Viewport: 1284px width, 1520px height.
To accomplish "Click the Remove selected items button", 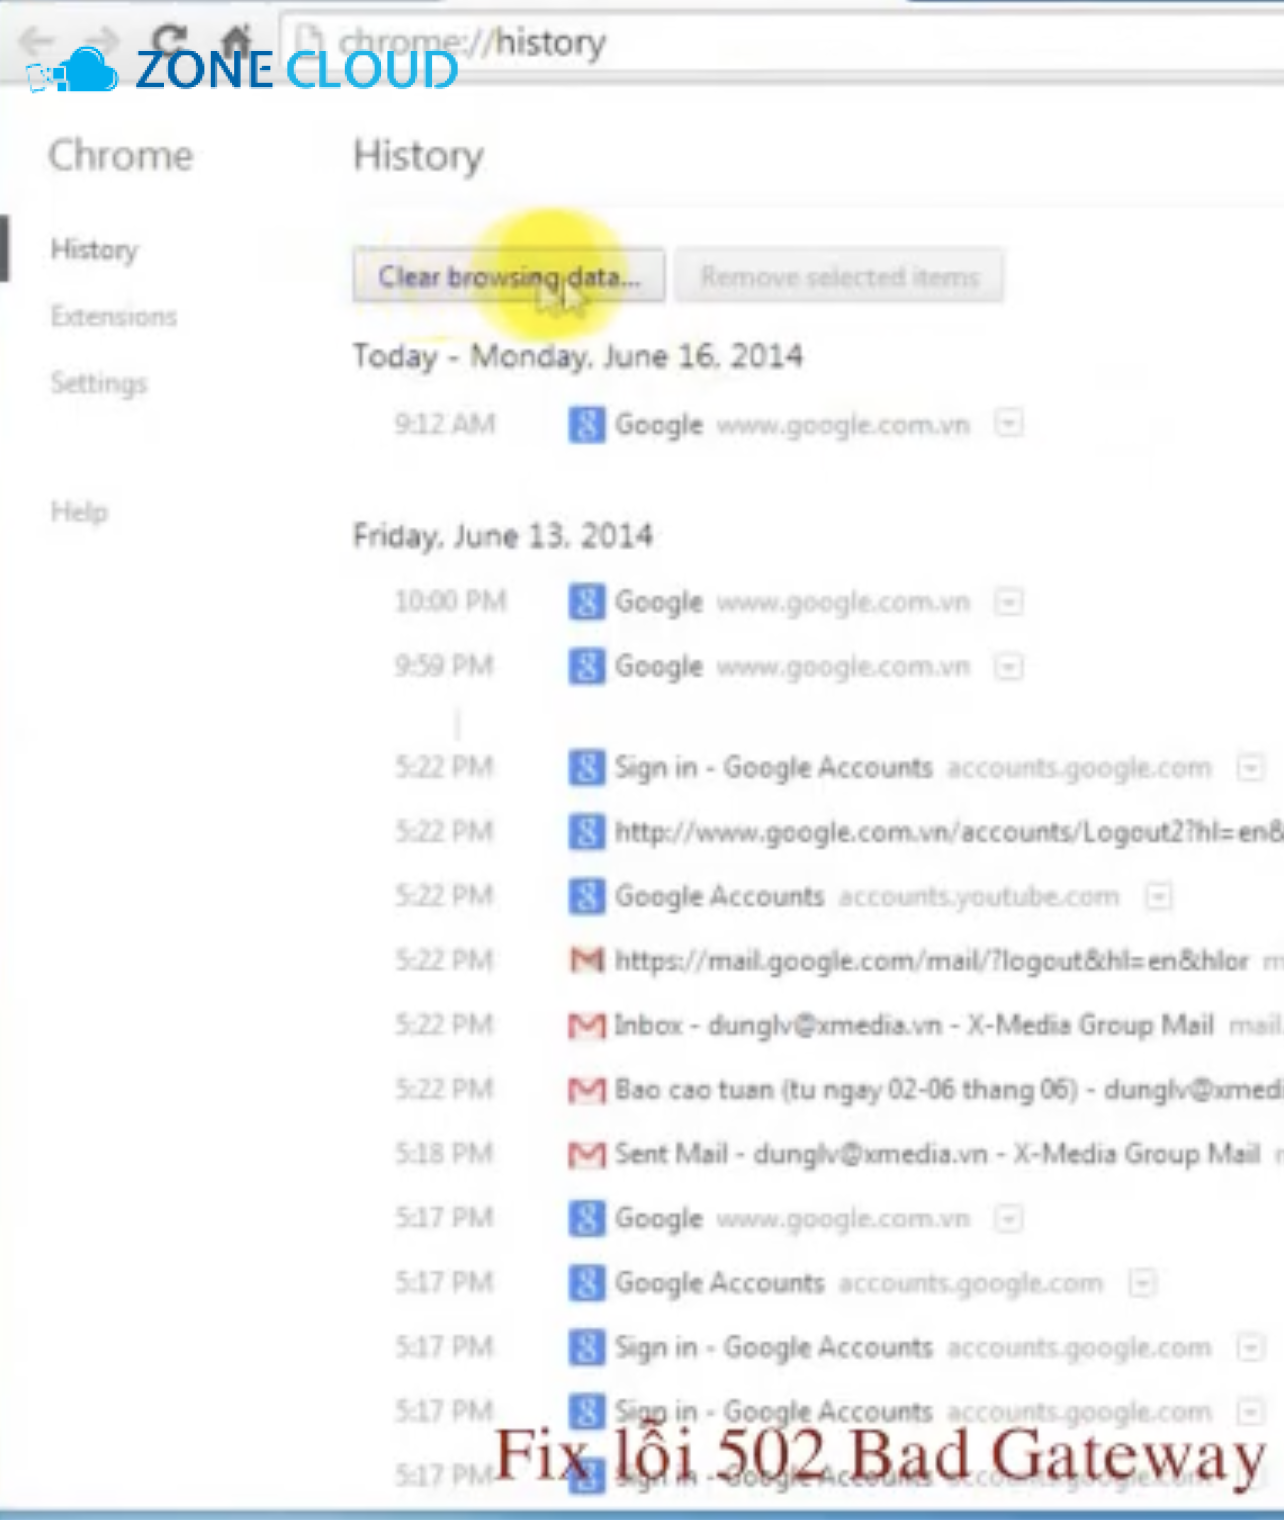I will pos(839,276).
